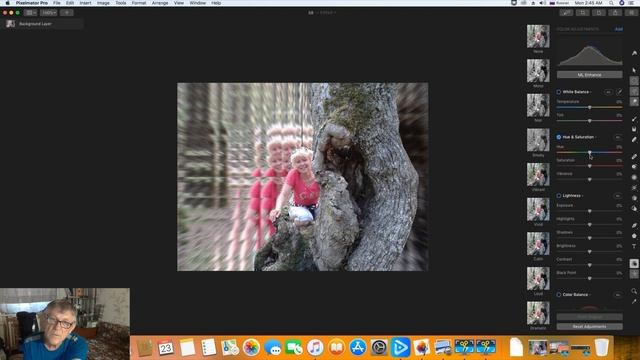Select the Style tool at sidebar top
640x360 pixels.
(634, 53)
